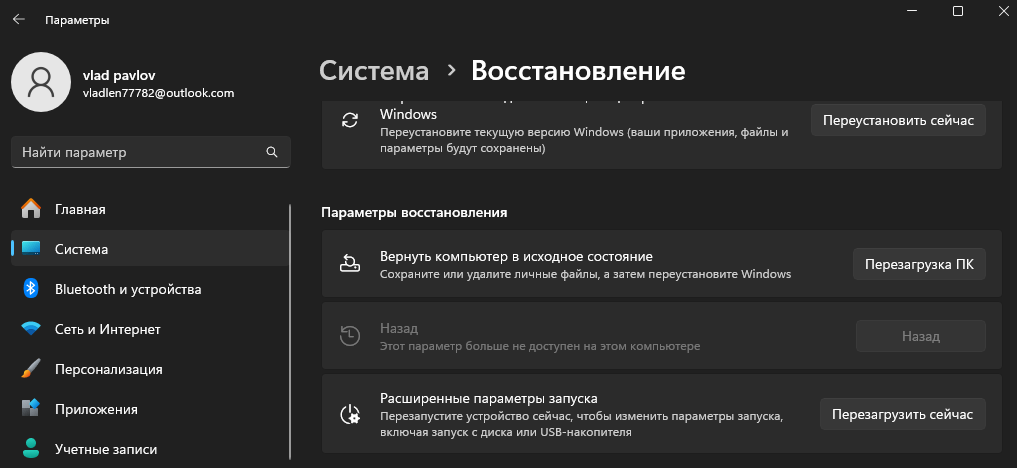Click Вернуть компьютер в исходное состояние text
1017x468 pixels.
click(x=516, y=257)
